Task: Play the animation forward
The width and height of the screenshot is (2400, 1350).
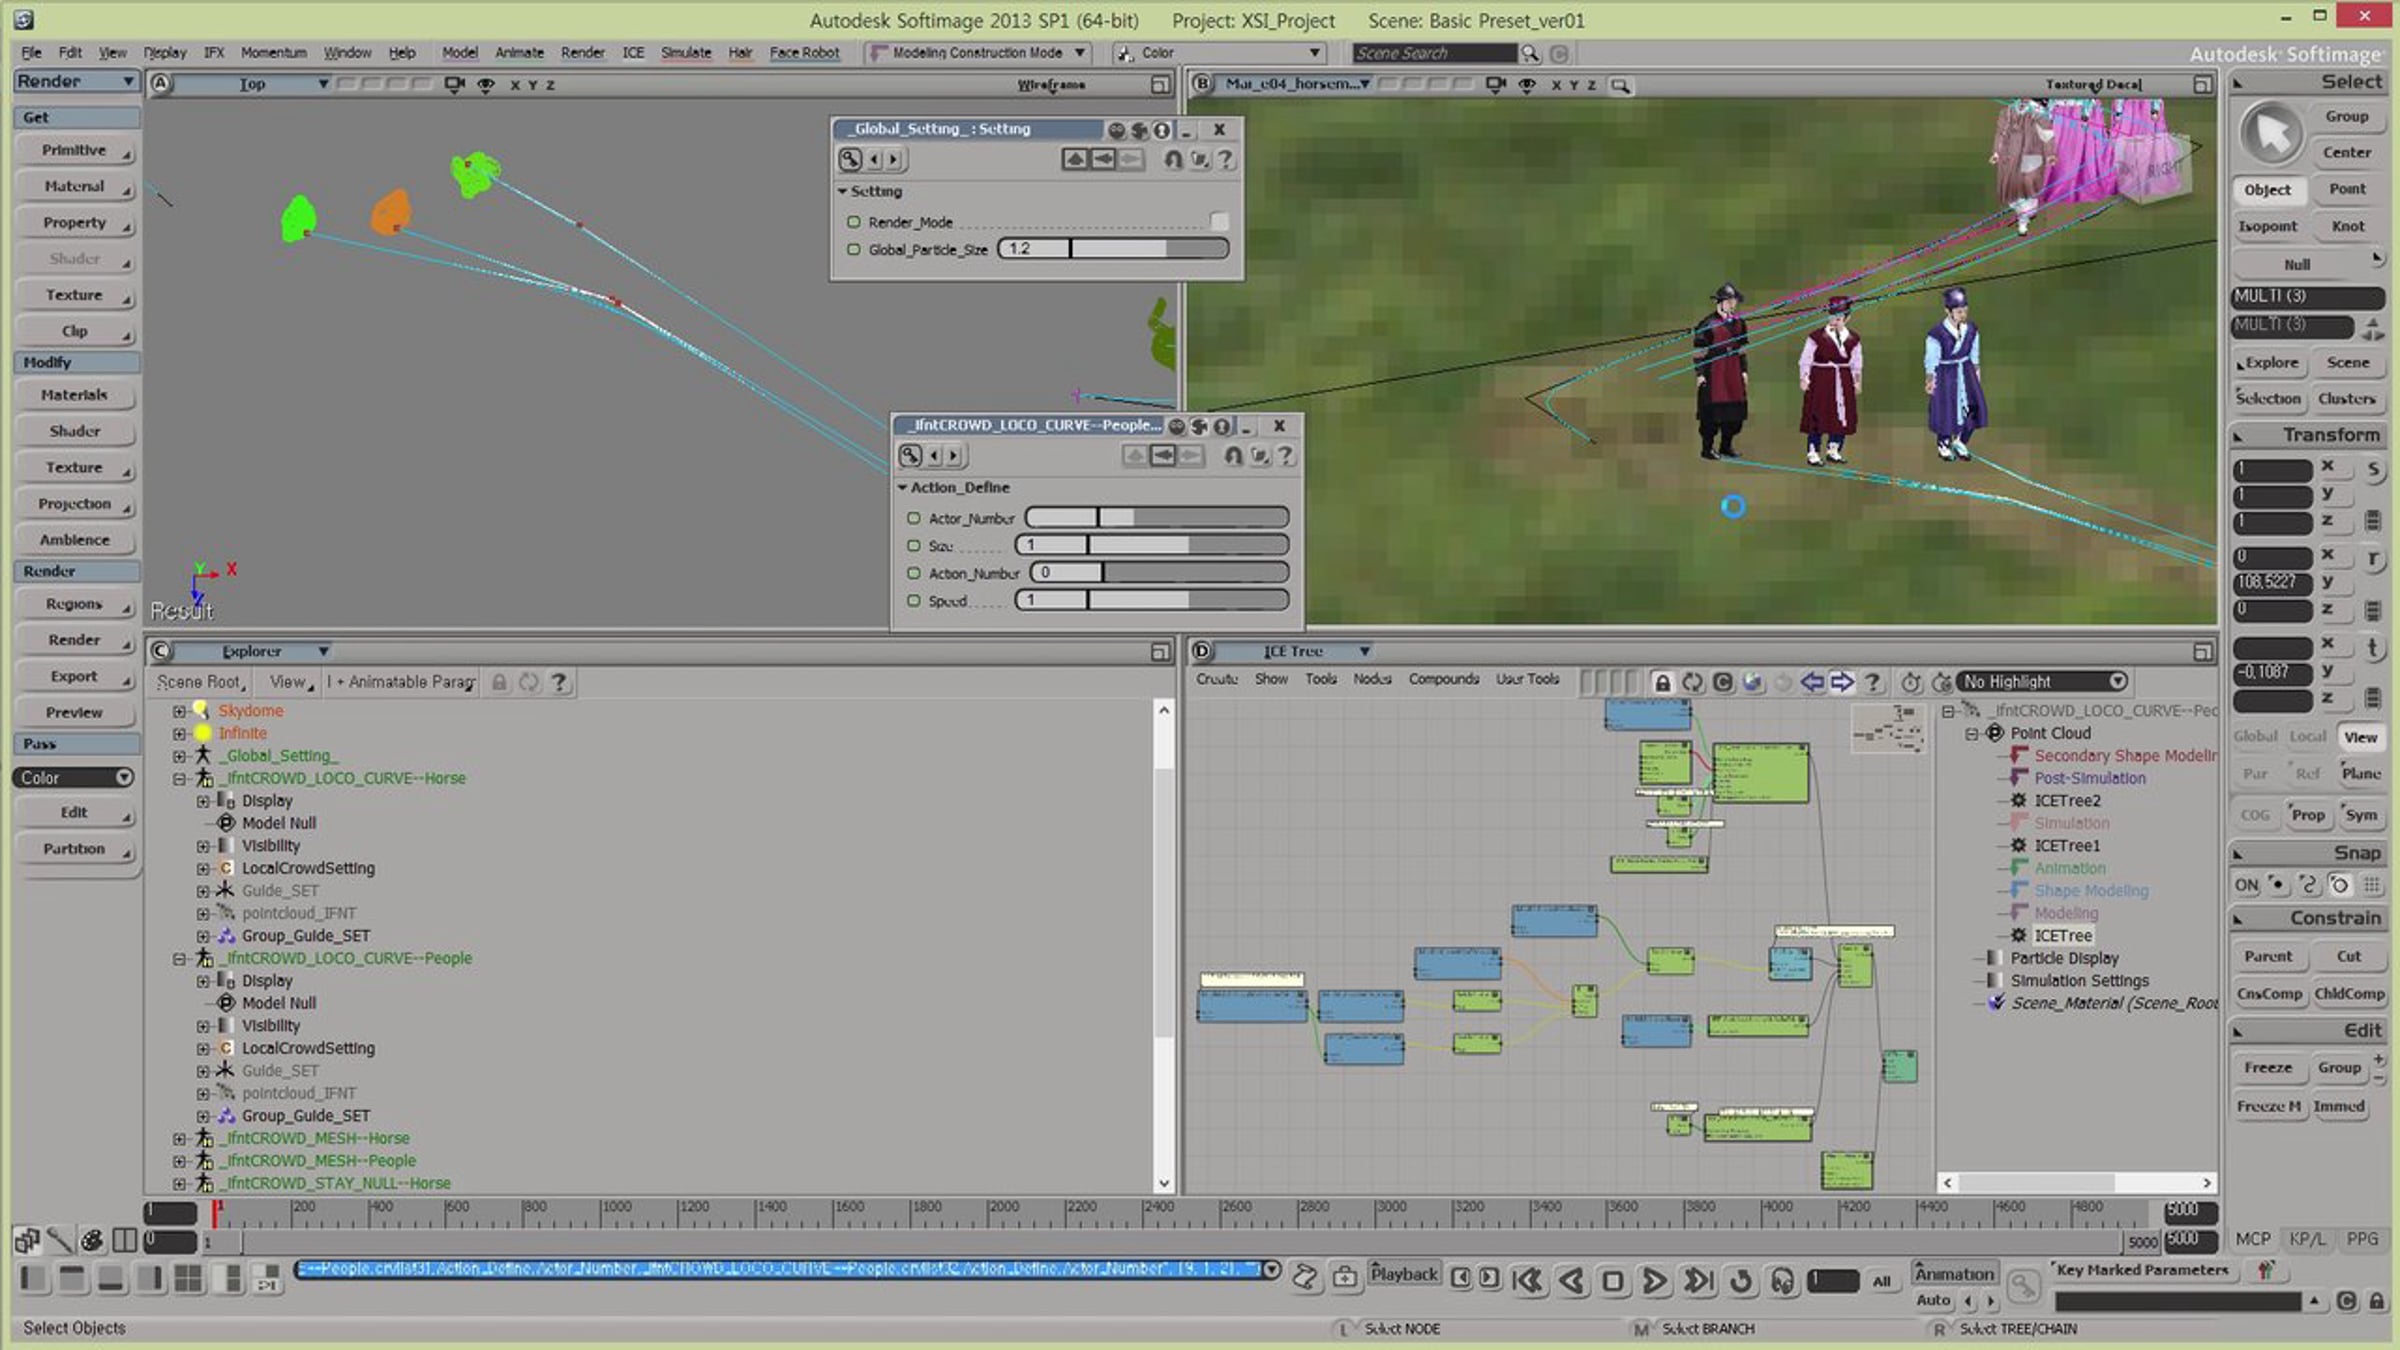Action: coord(1655,1280)
